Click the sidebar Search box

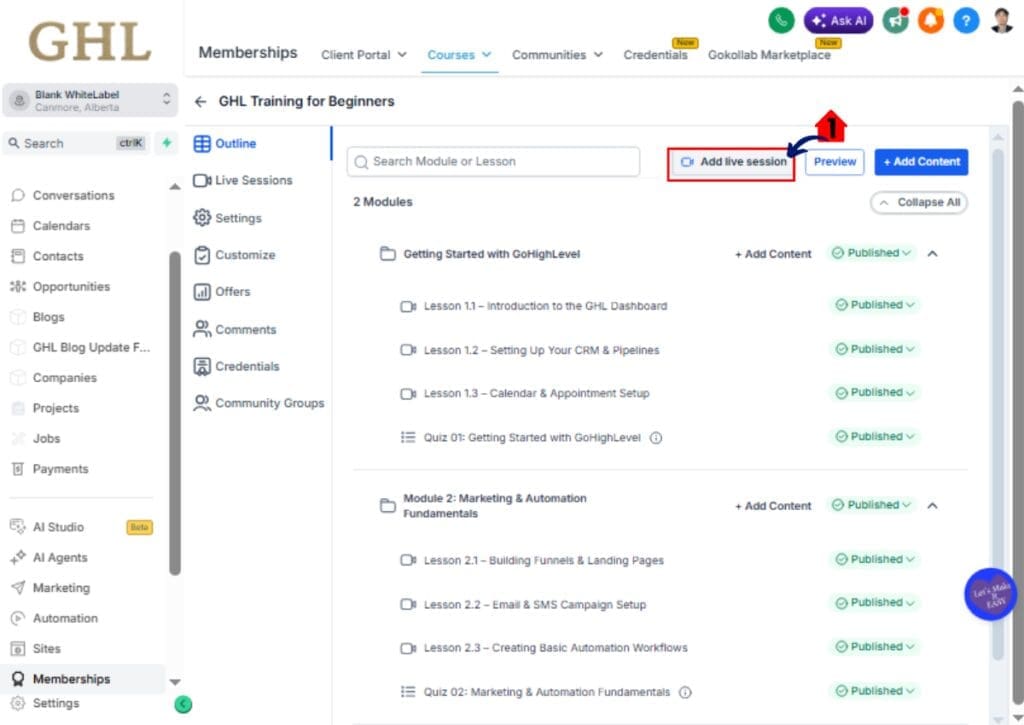coord(76,143)
